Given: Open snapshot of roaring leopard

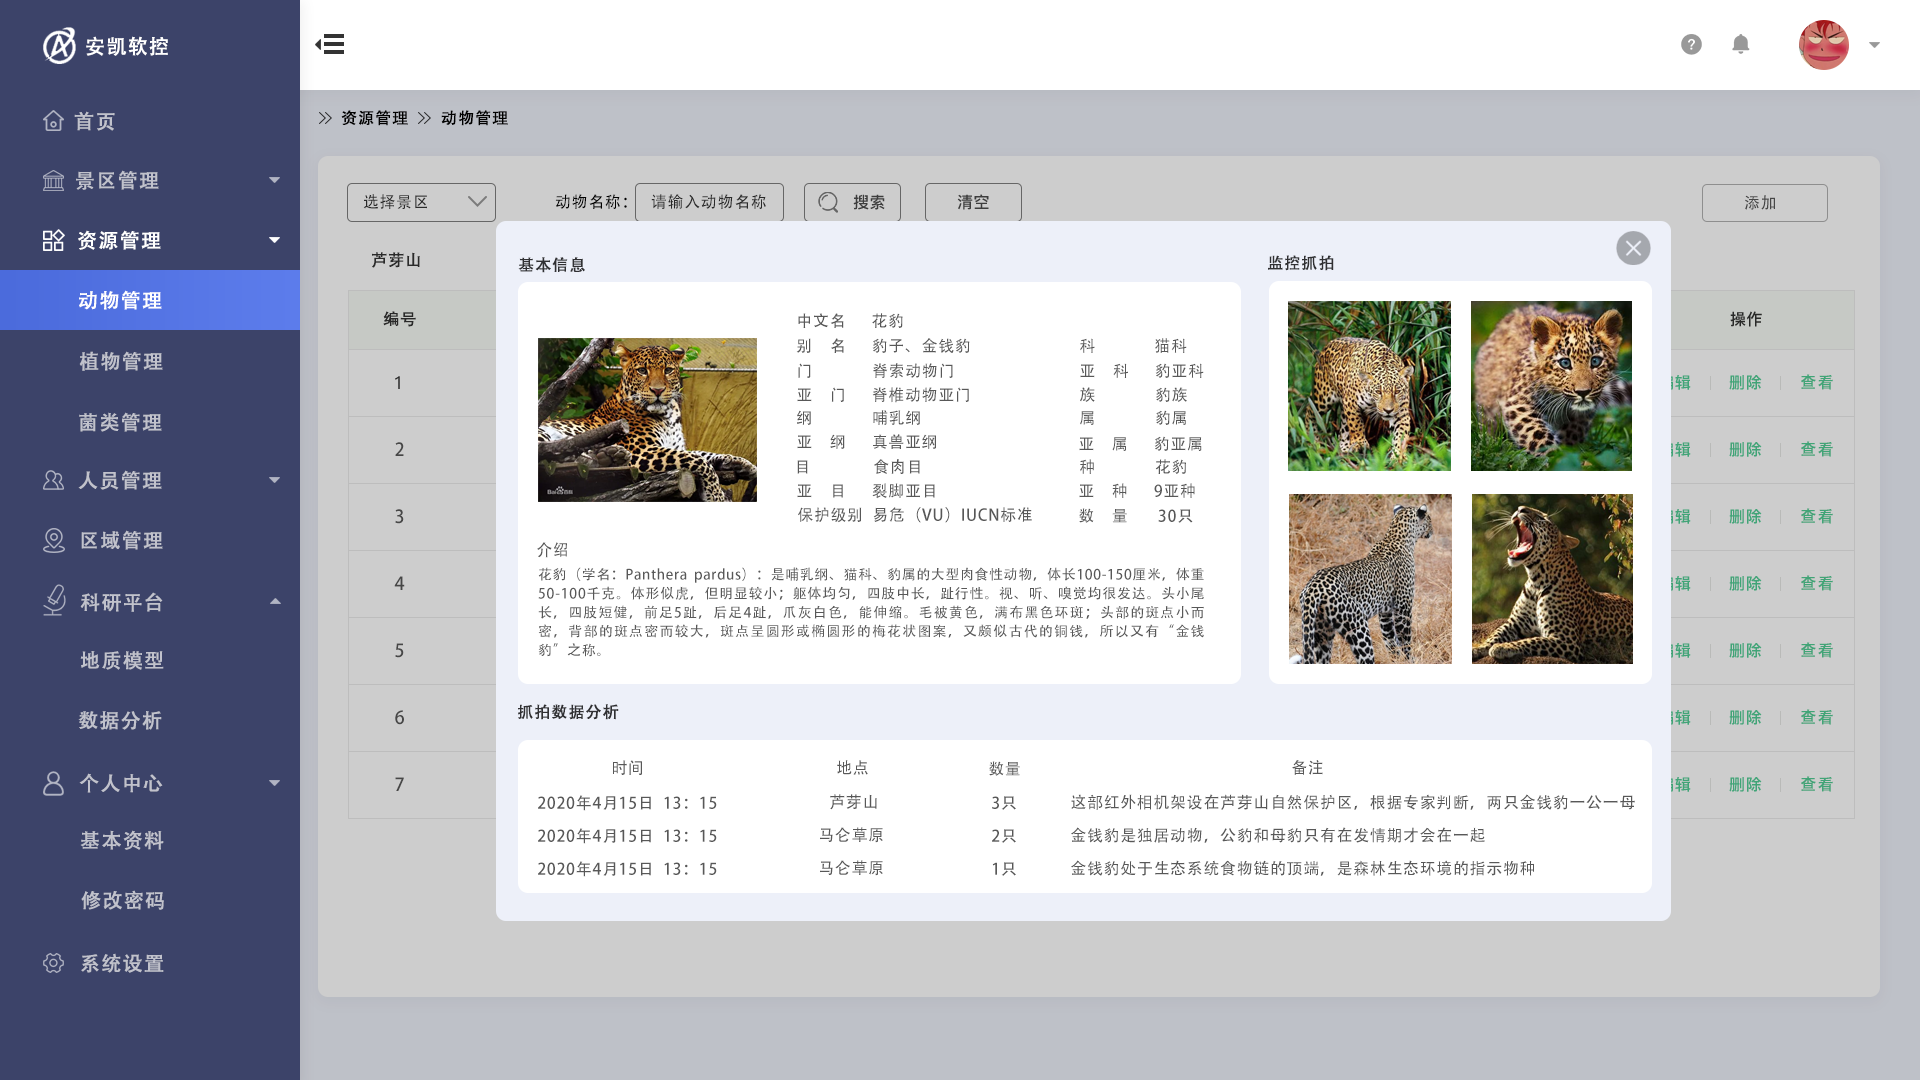Looking at the screenshot, I should coord(1552,579).
